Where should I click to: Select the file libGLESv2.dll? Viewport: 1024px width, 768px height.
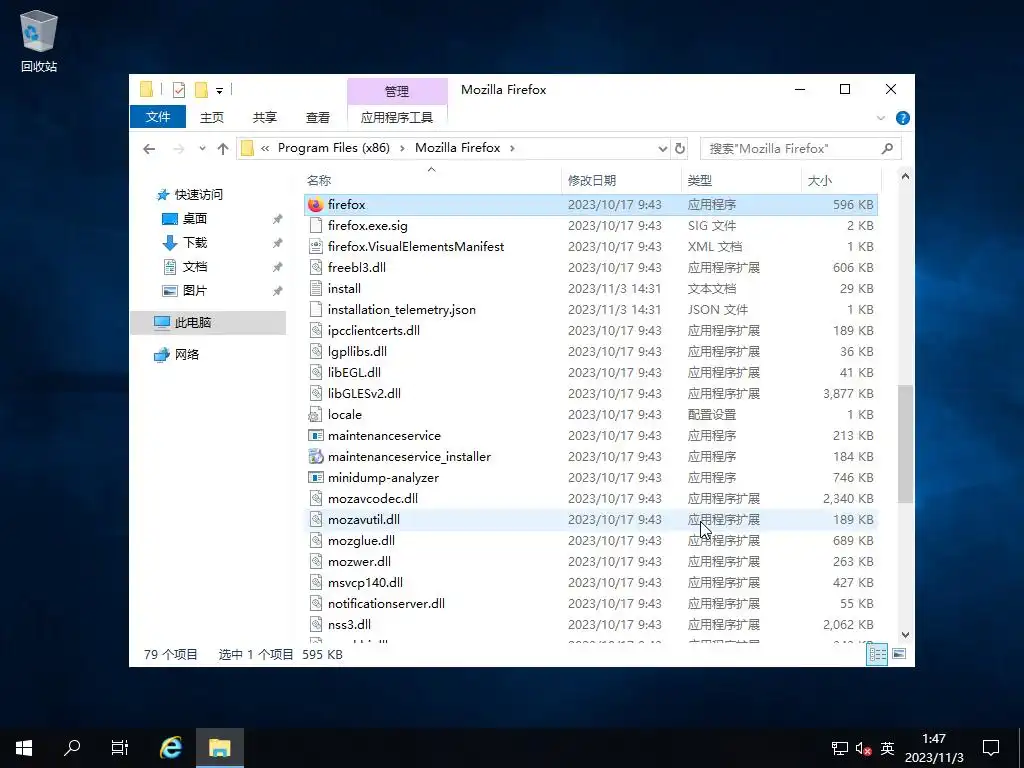[x=590, y=394]
